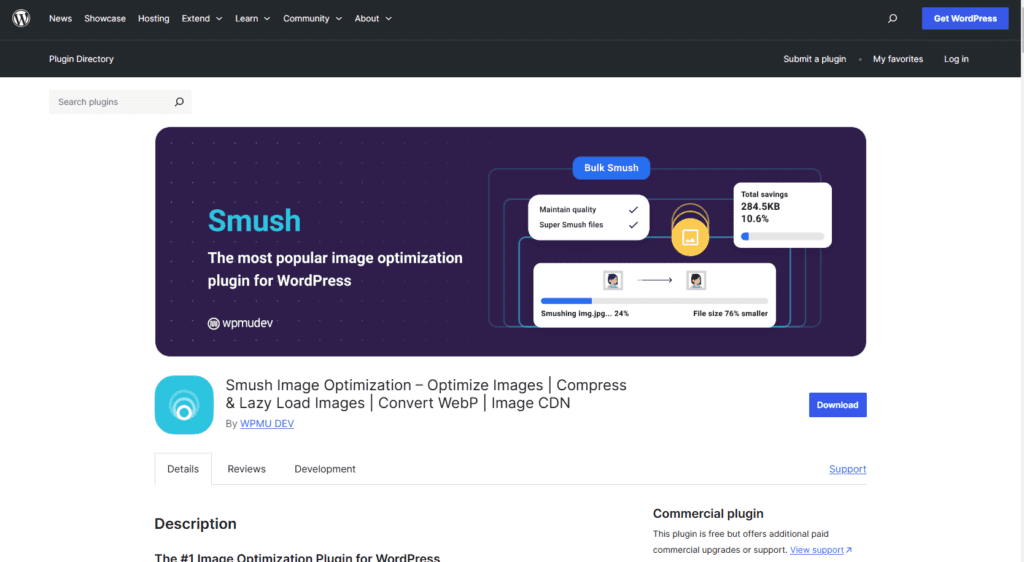This screenshot has height=562, width=1024.
Task: Open the News menu item
Action: (60, 18)
